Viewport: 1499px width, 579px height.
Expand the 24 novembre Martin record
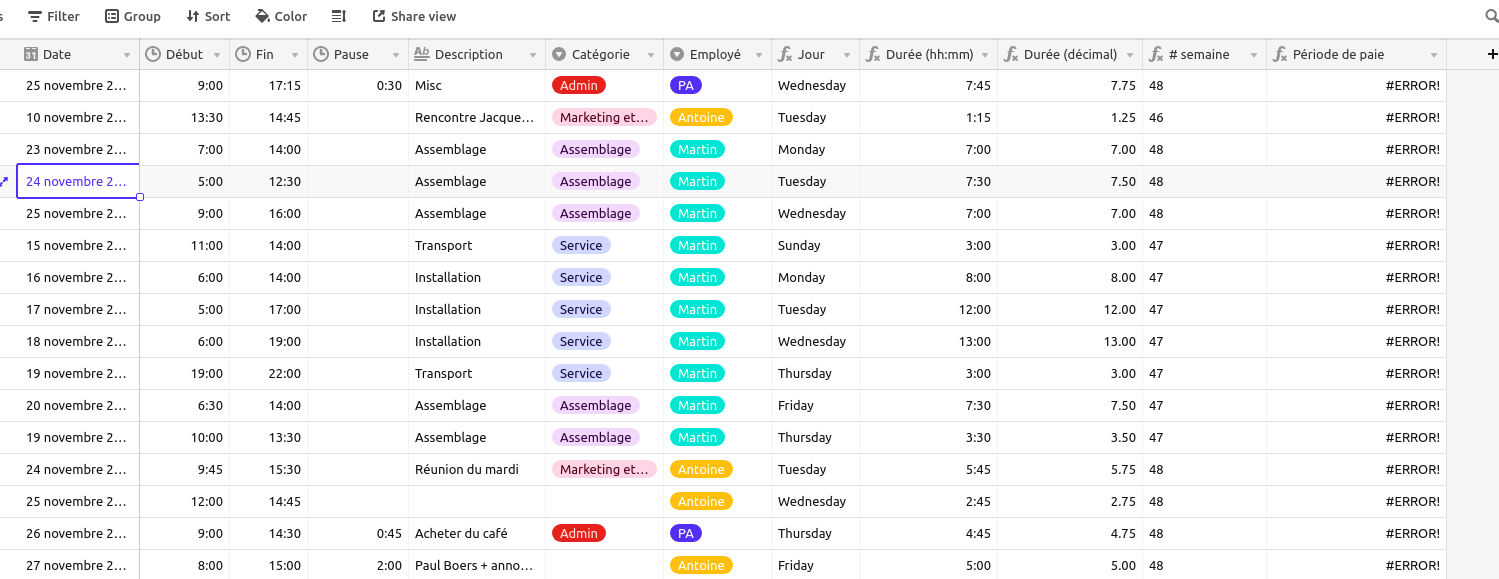5,182
